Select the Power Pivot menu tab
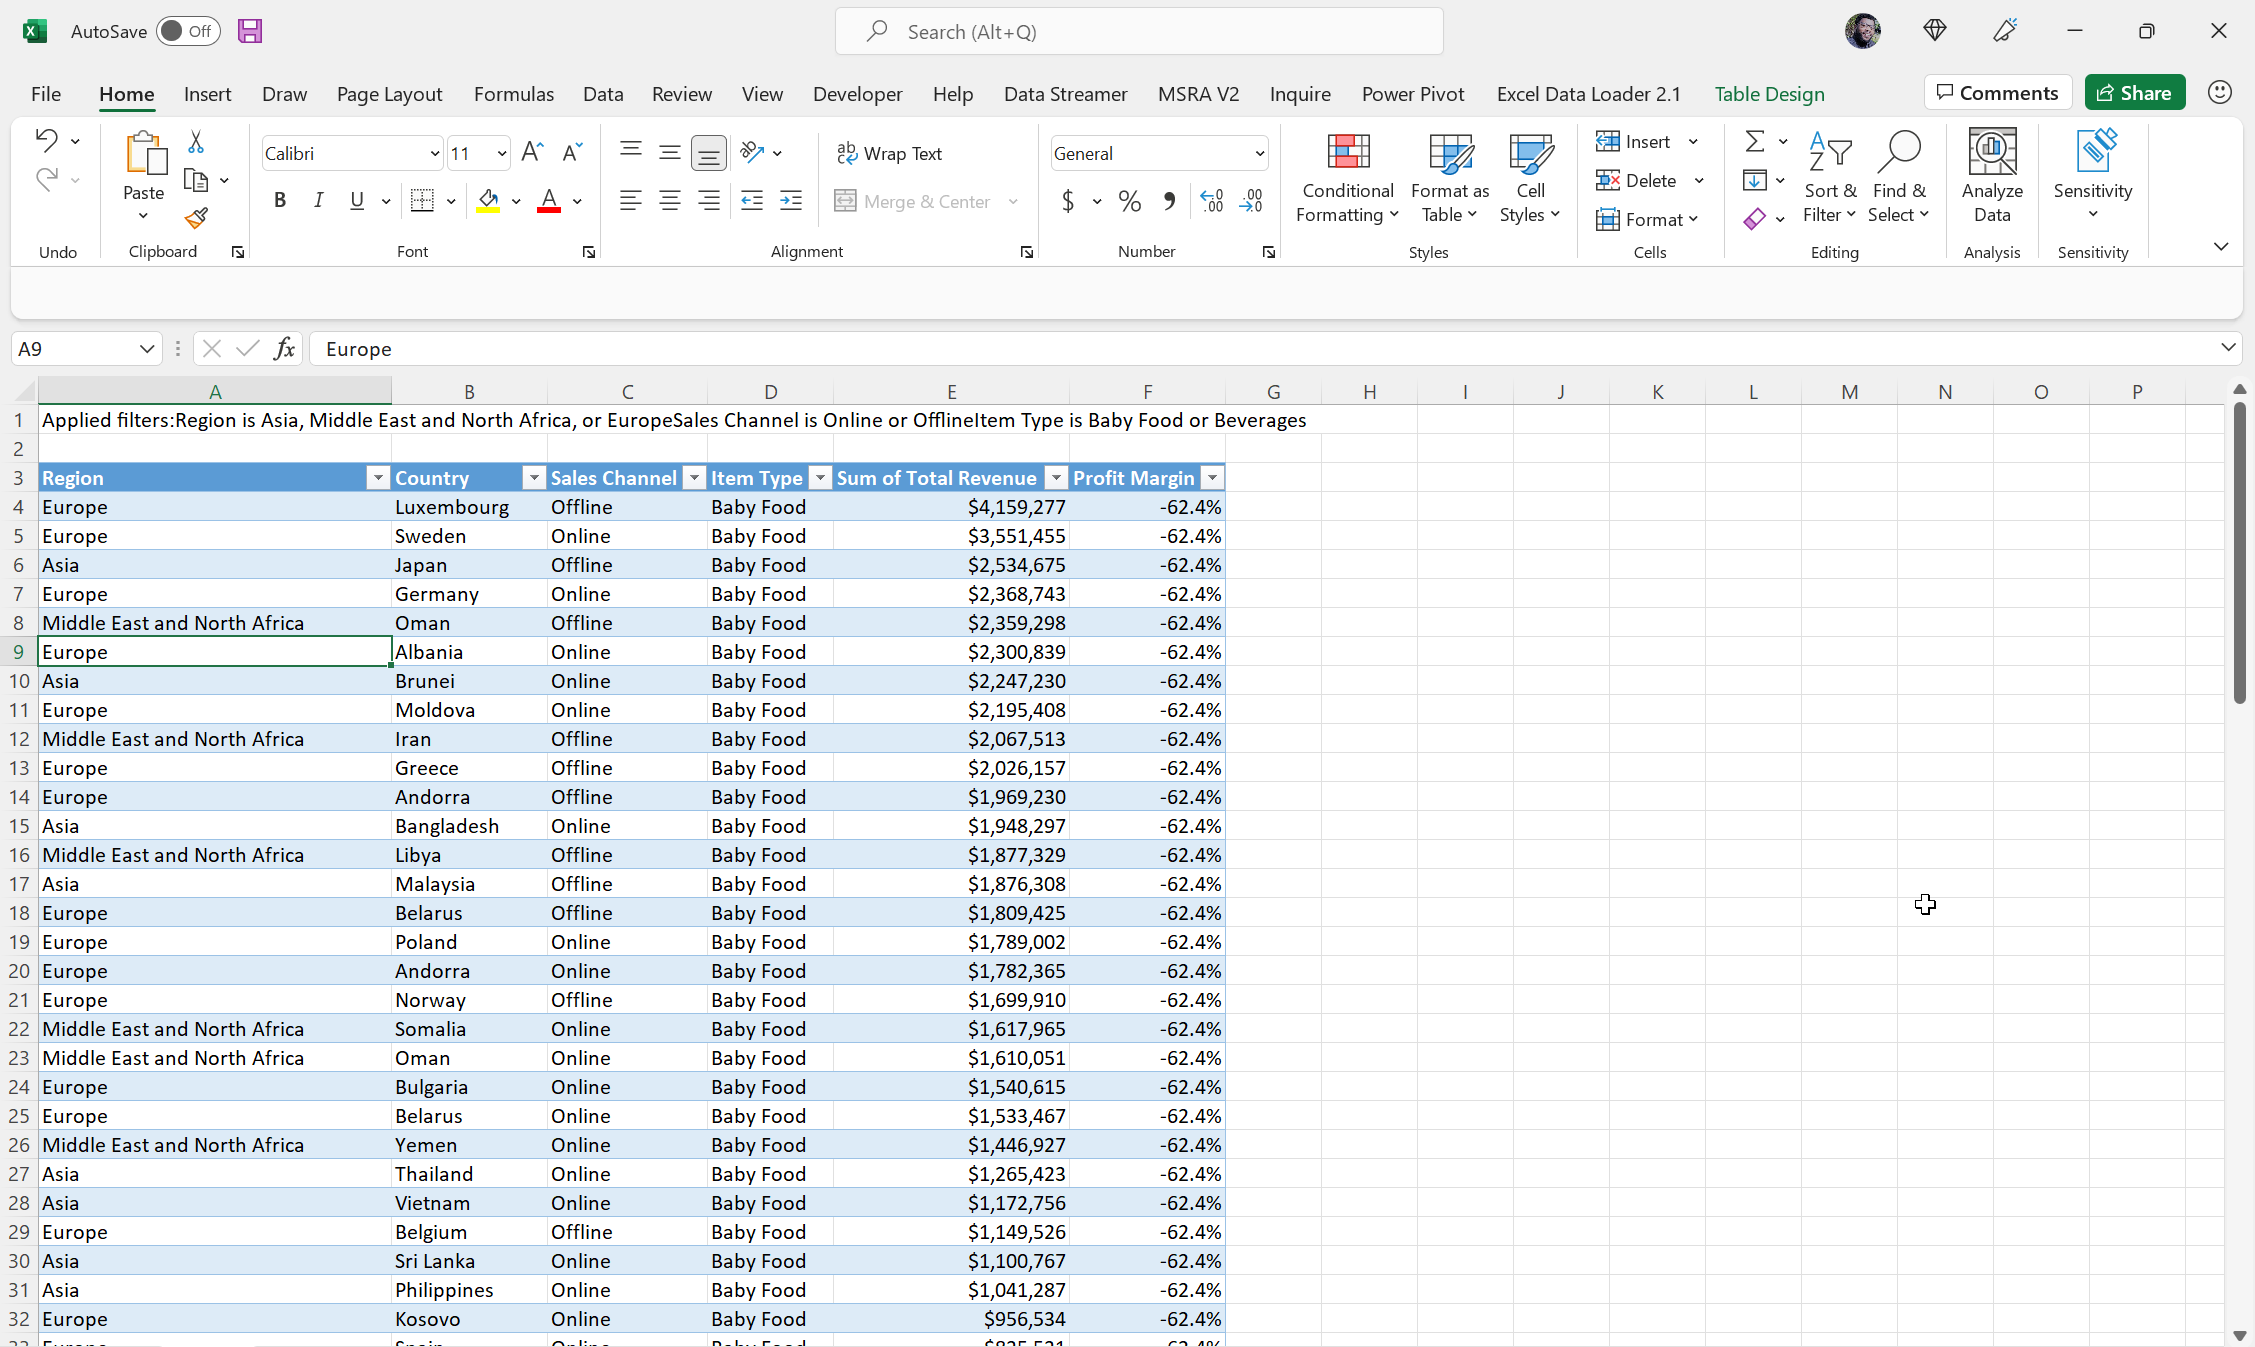Screen dimensions: 2255x1347 tap(1414, 93)
